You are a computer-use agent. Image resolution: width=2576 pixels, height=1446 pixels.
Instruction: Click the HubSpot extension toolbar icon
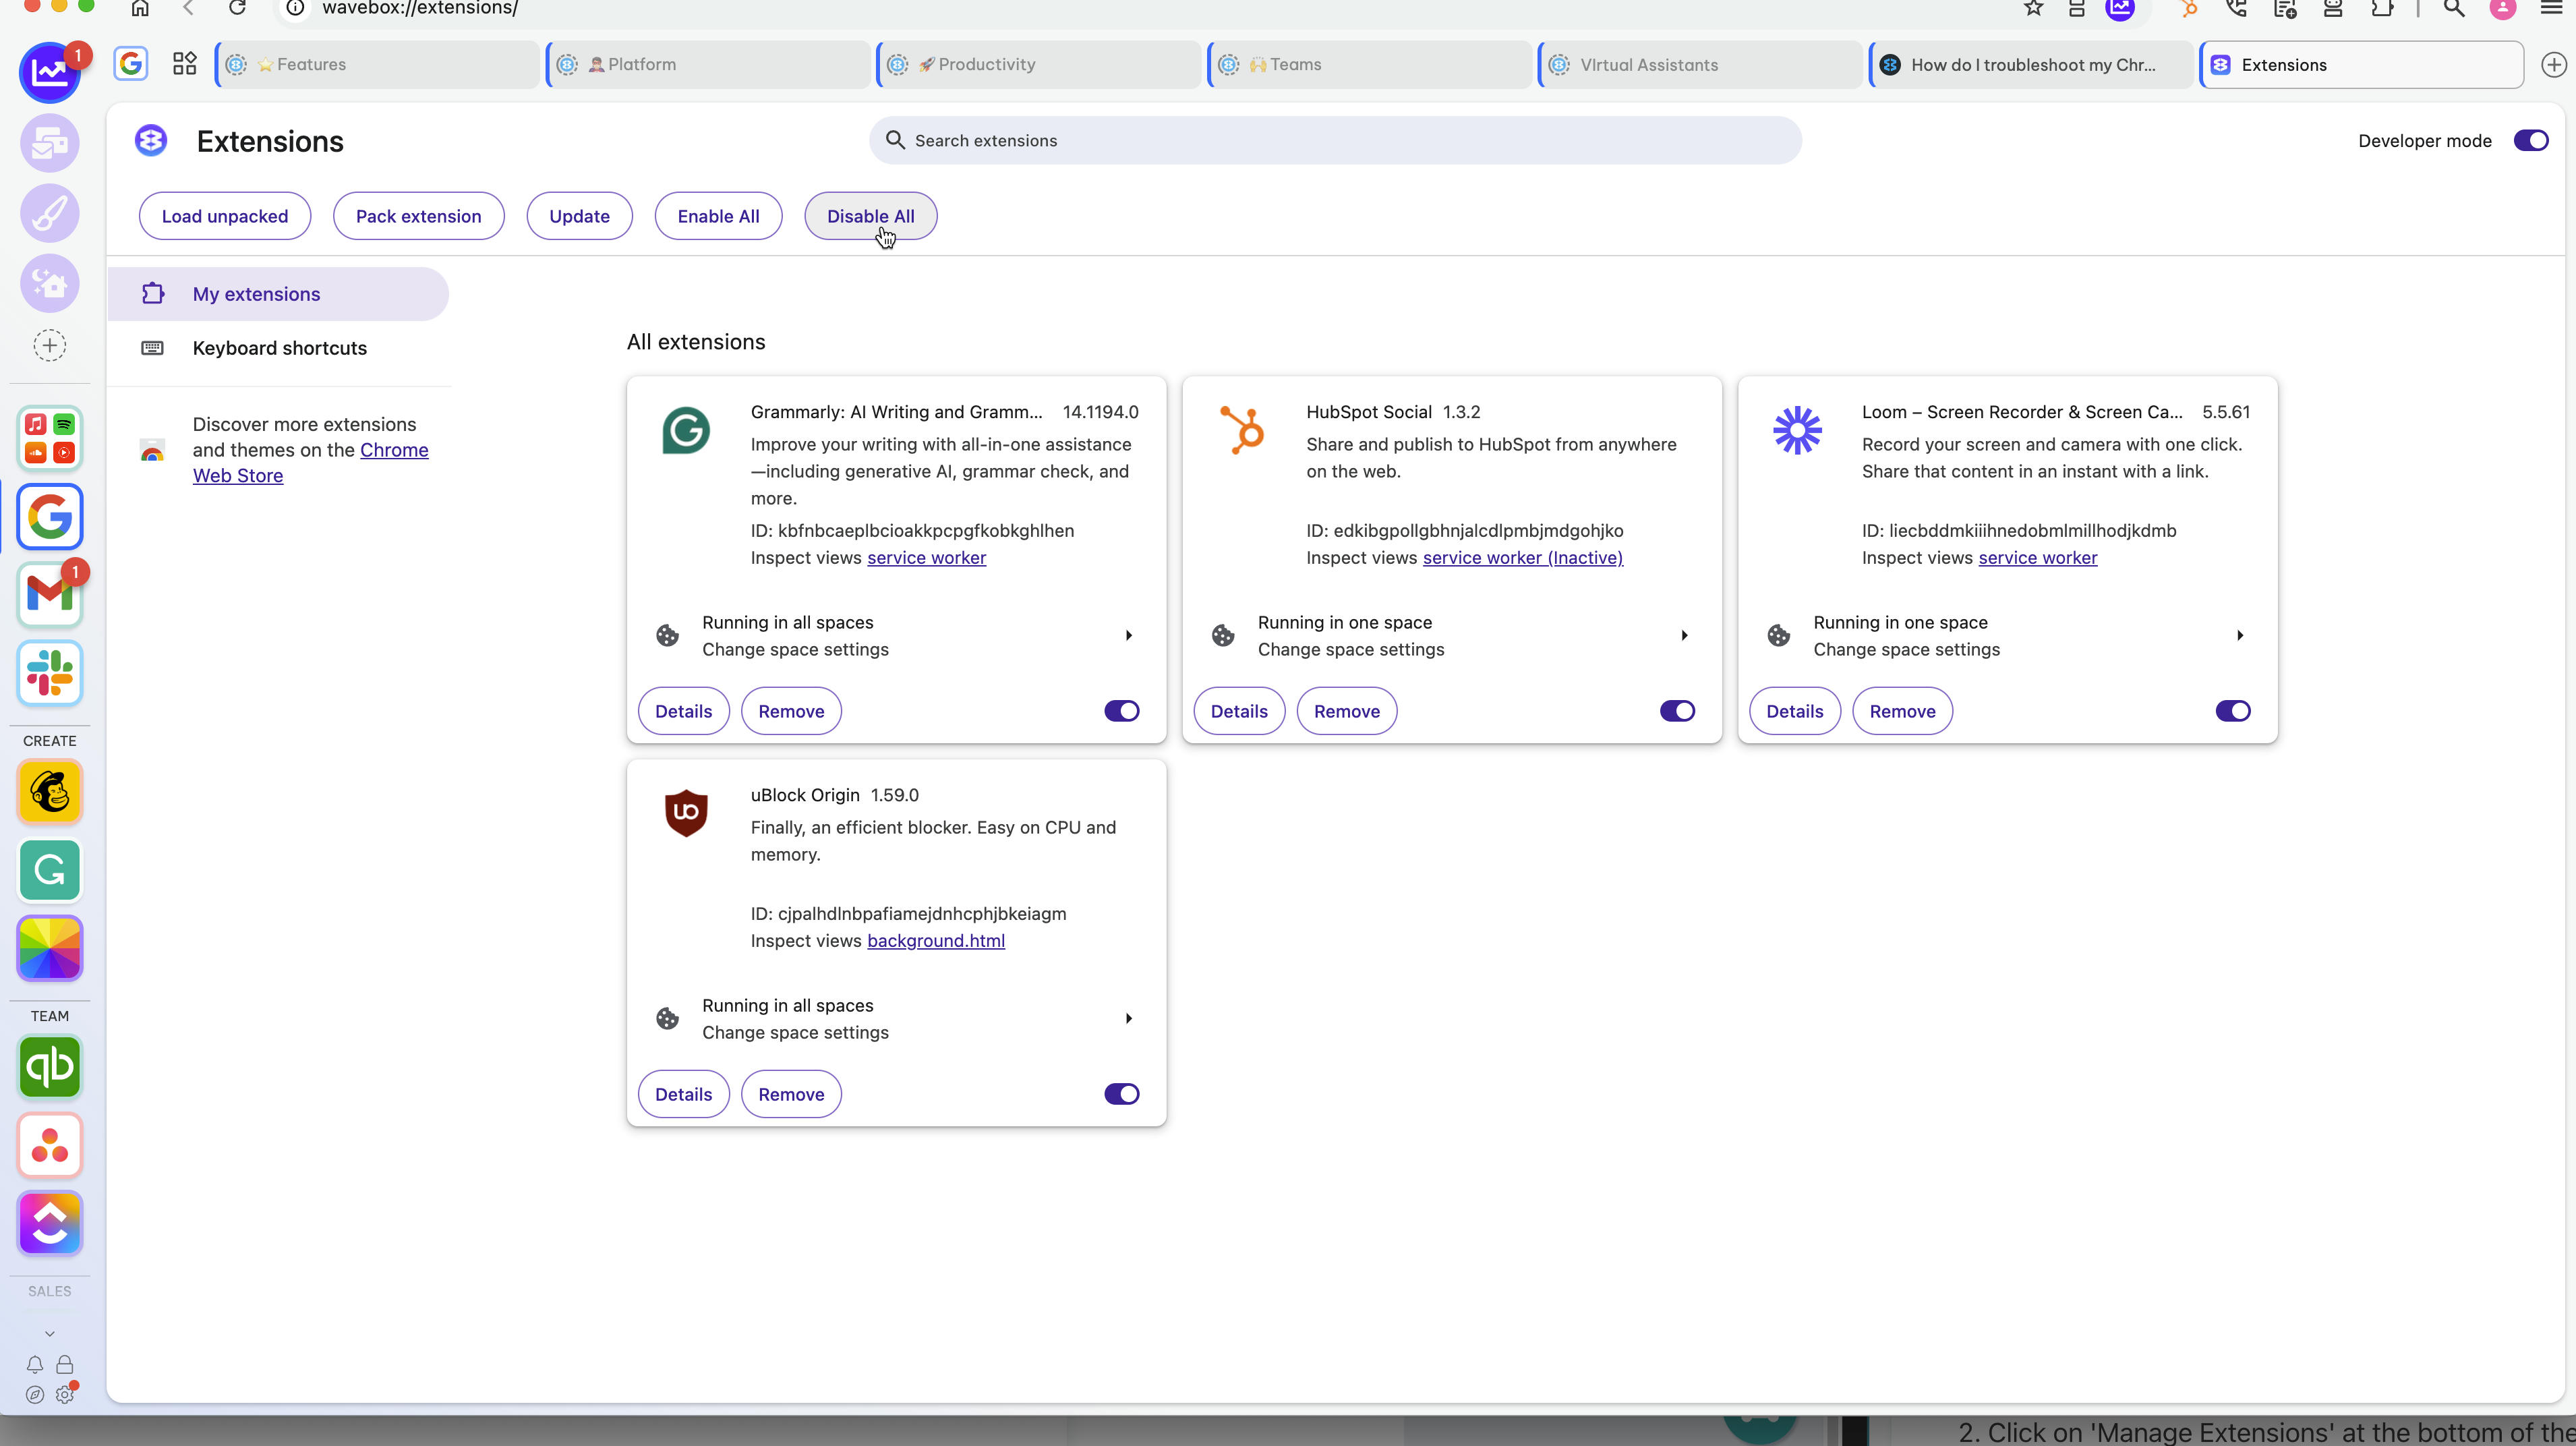click(x=2189, y=8)
